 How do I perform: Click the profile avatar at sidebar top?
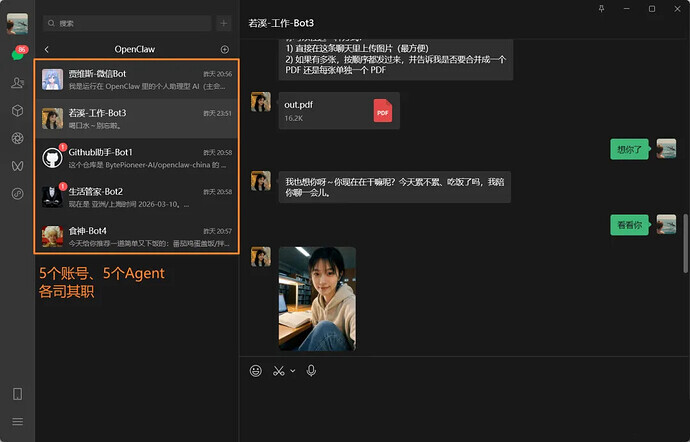click(x=17, y=23)
